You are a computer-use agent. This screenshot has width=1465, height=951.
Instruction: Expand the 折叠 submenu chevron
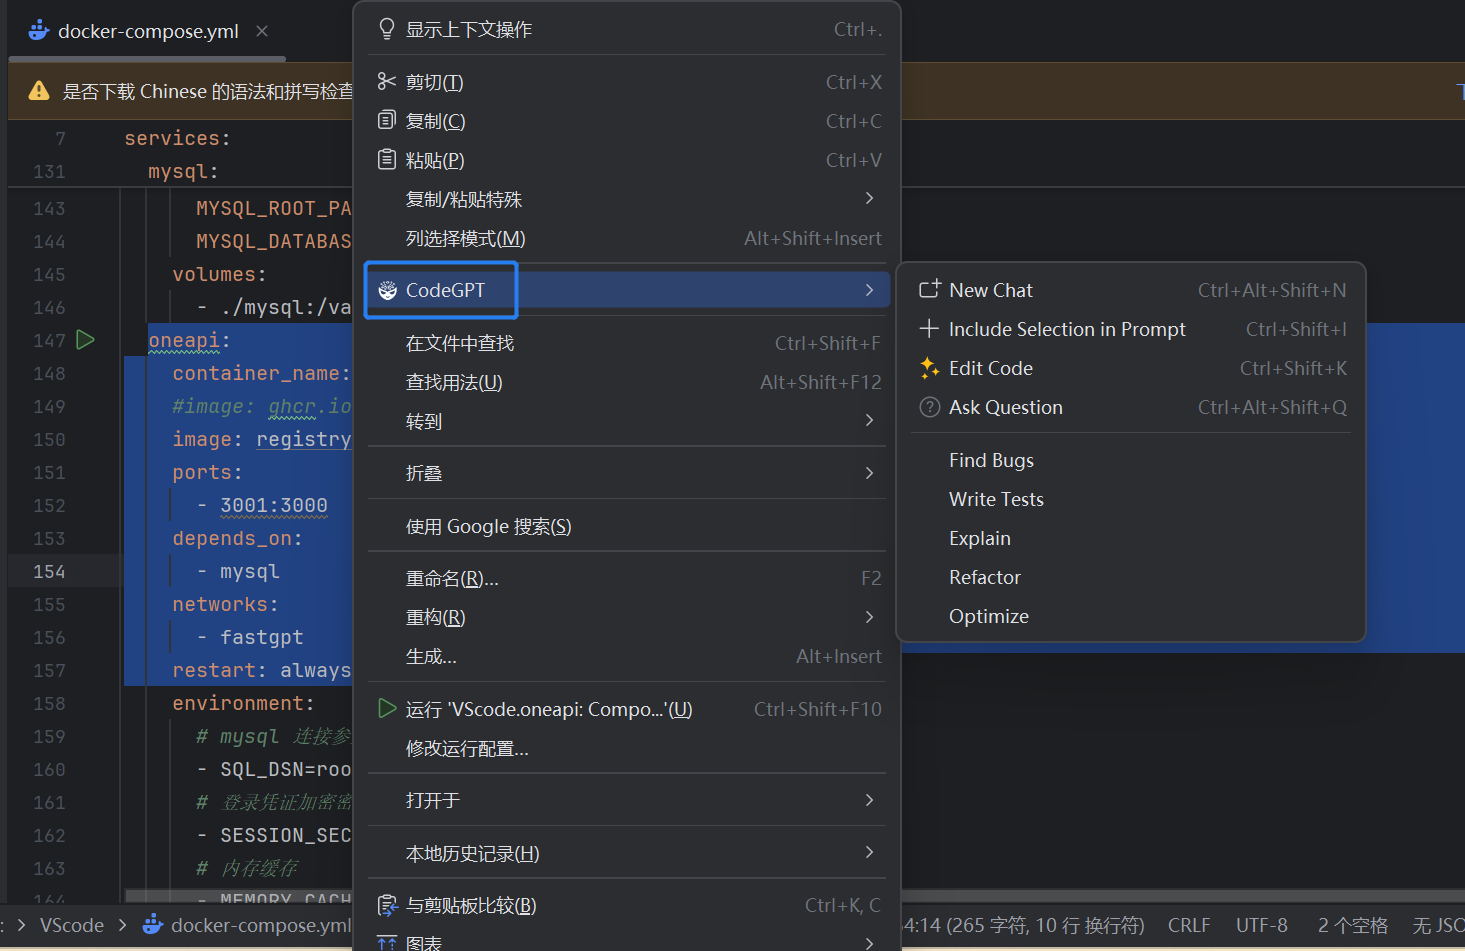[869, 473]
